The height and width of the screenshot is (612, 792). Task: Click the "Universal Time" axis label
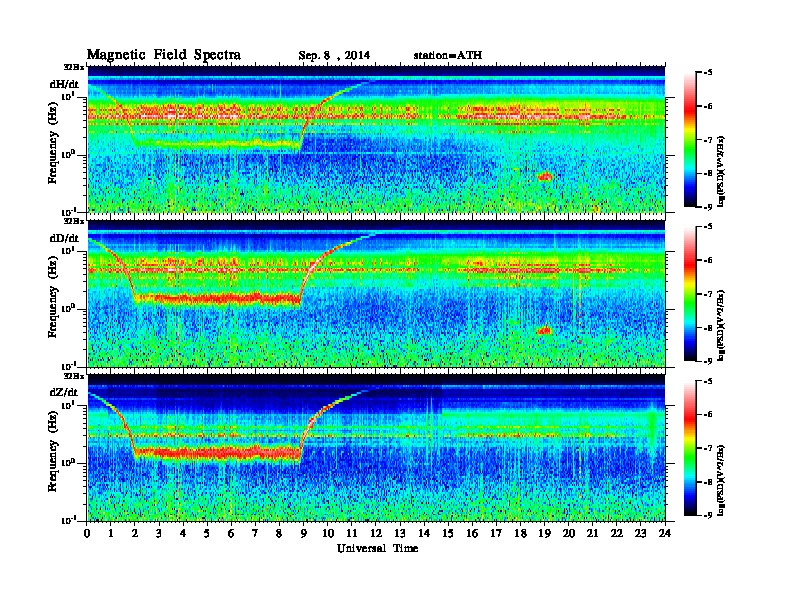pyautogui.click(x=377, y=548)
